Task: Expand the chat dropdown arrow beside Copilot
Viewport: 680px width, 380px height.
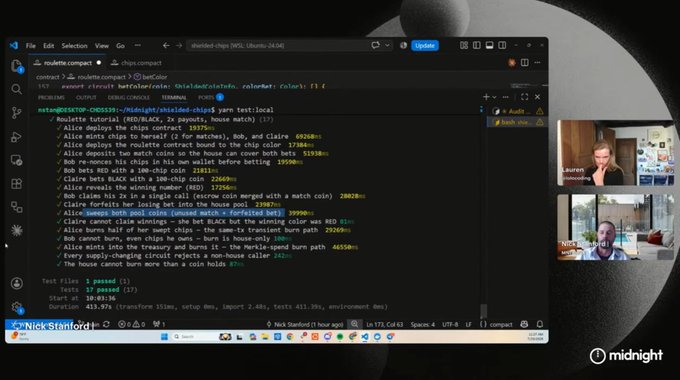Action: tap(387, 45)
